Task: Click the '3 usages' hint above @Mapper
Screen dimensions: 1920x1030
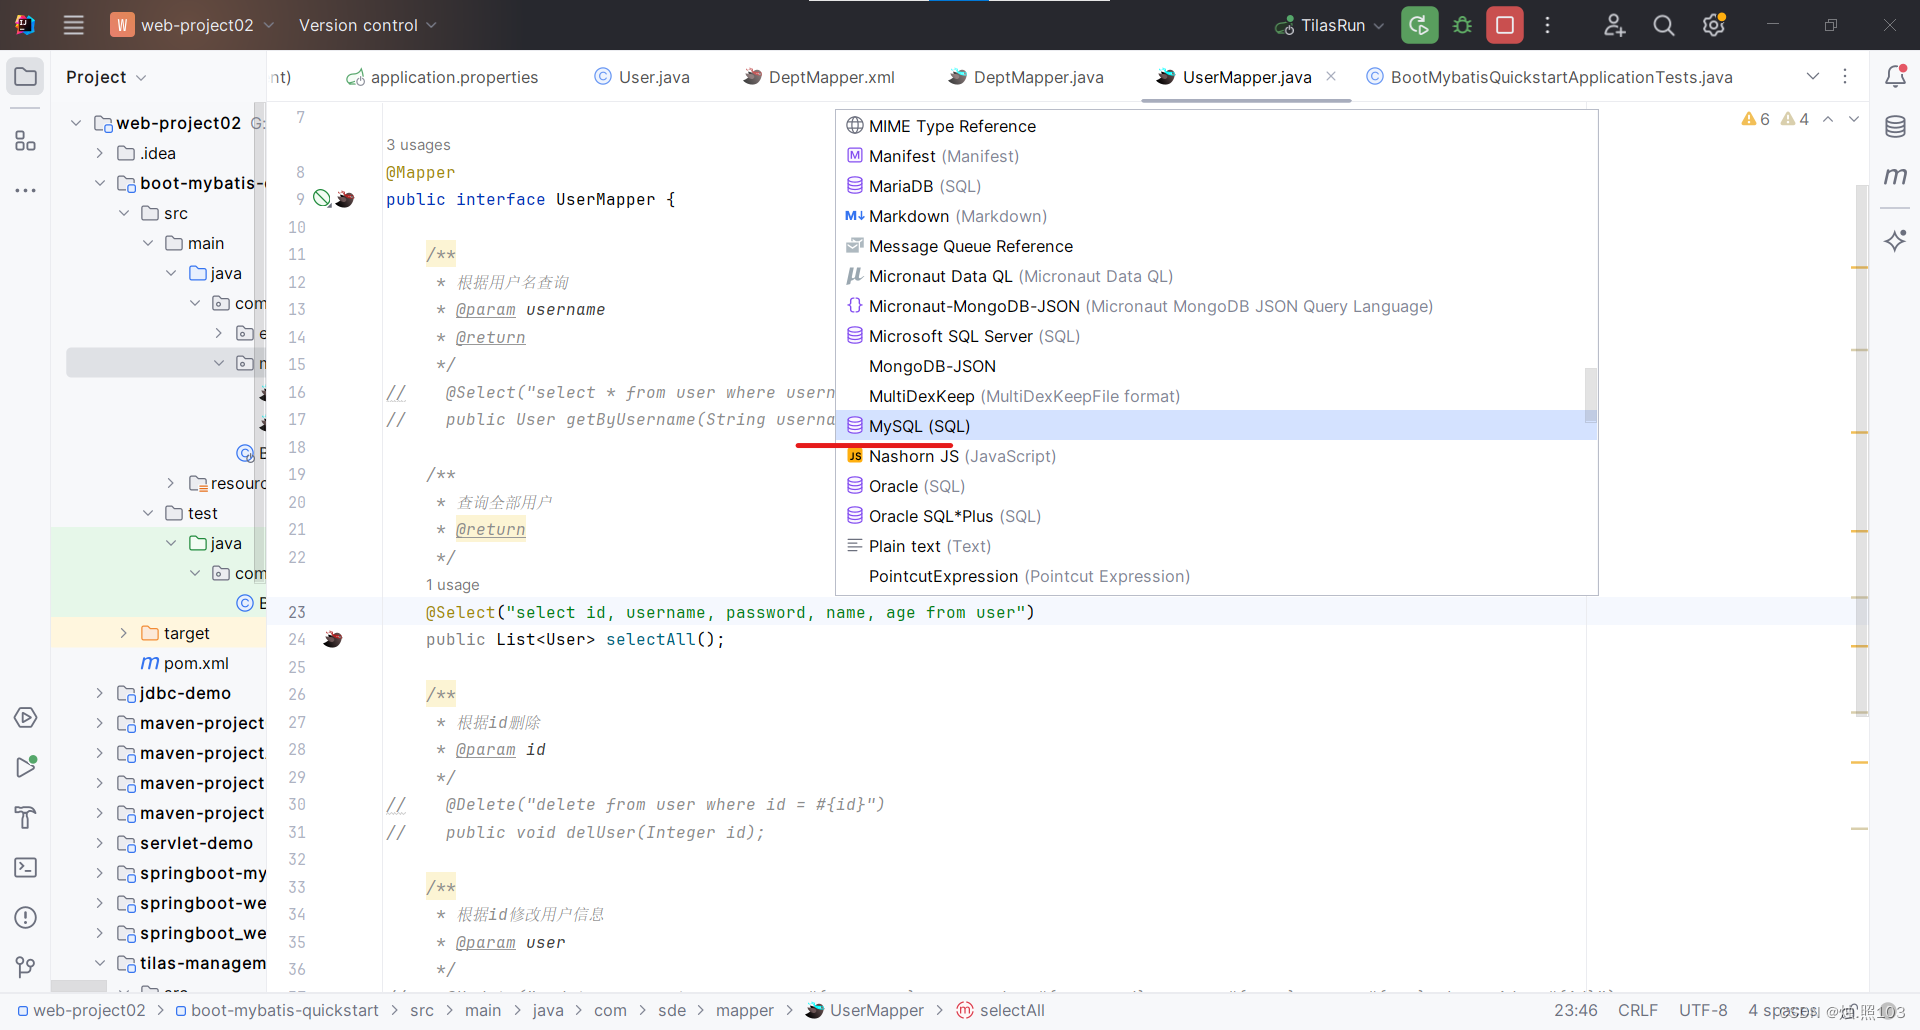Action: [418, 145]
